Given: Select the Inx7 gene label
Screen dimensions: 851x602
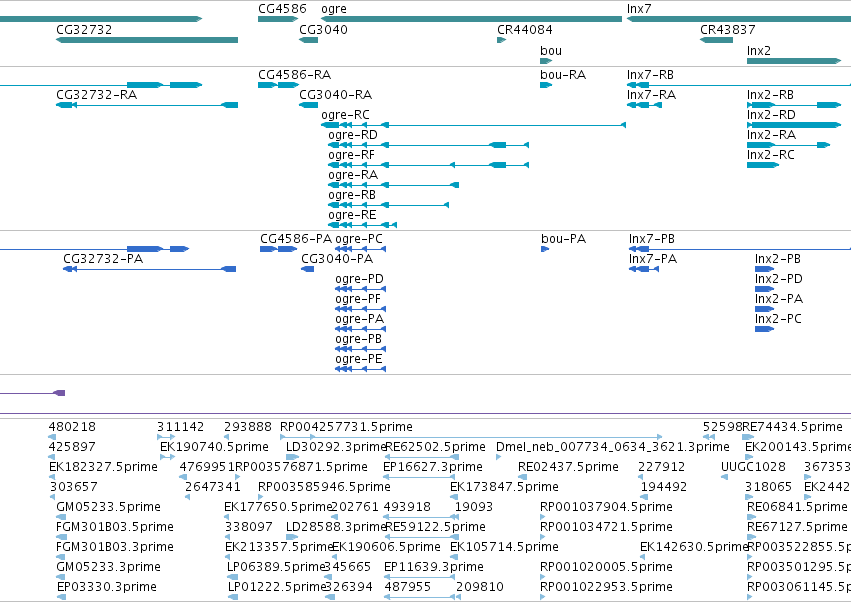Looking at the screenshot, I should click(639, 9).
